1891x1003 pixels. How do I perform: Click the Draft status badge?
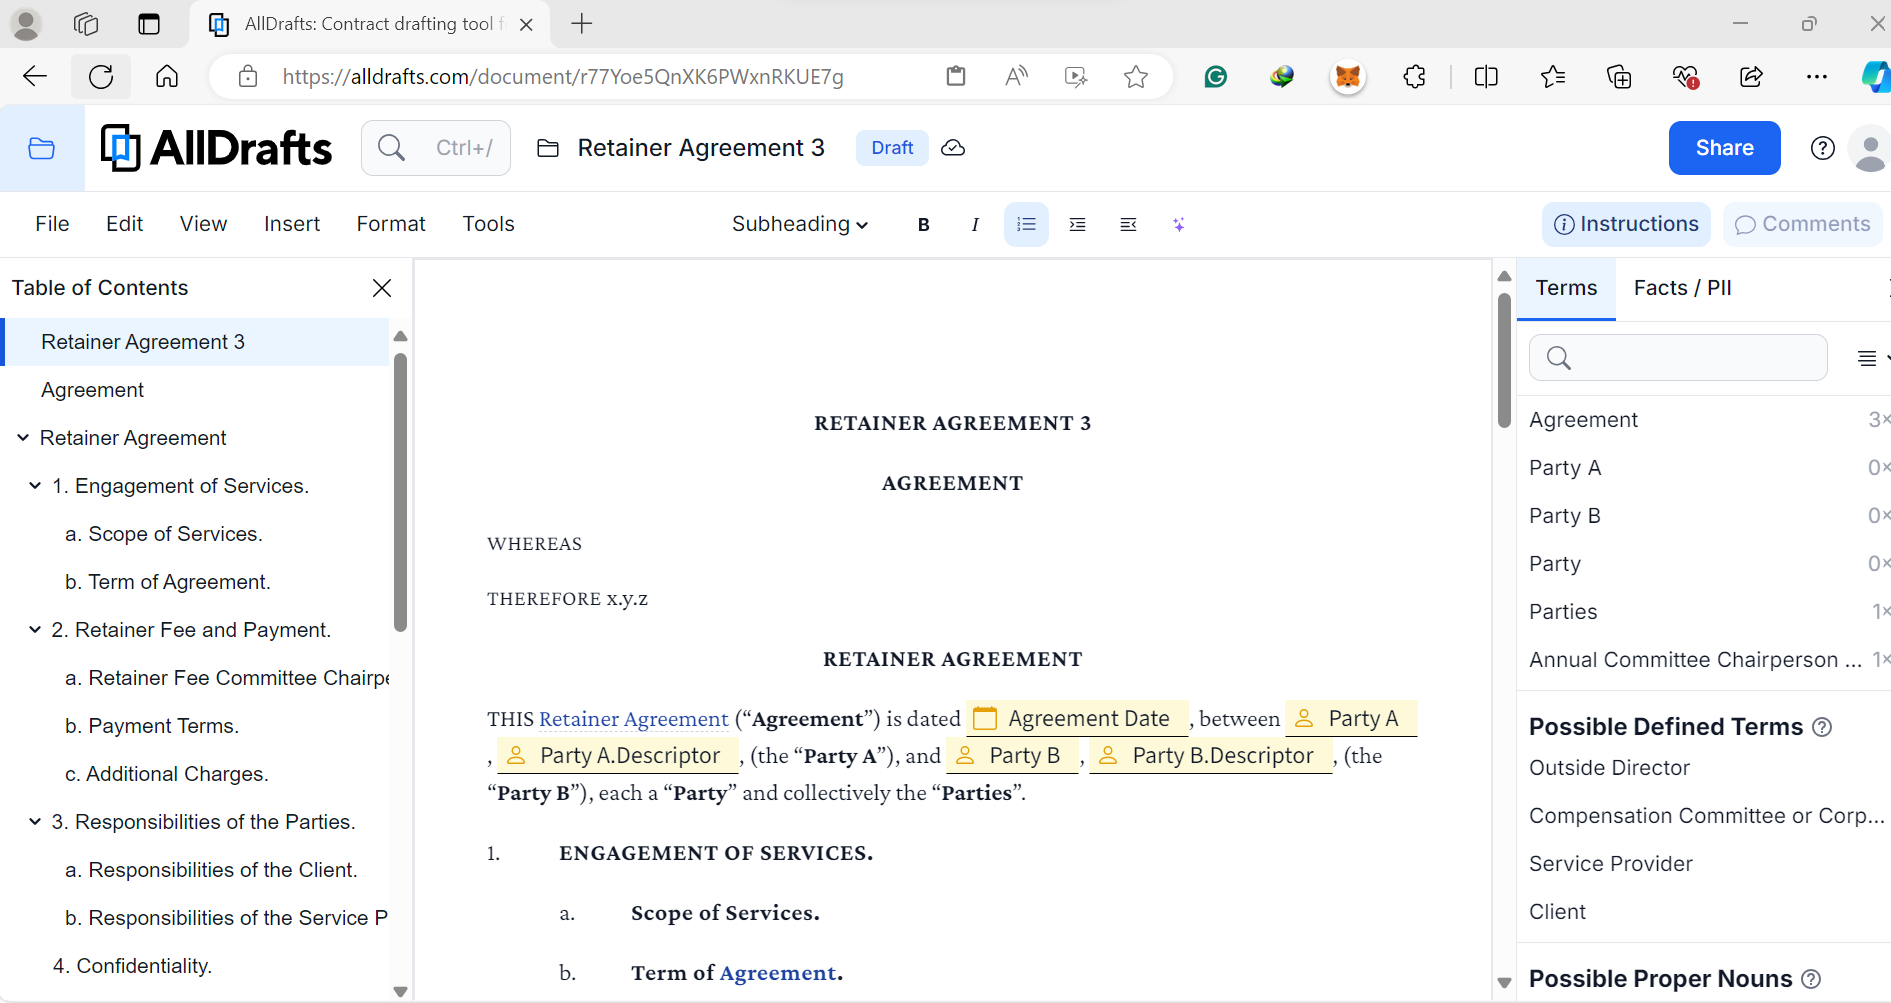pos(892,148)
